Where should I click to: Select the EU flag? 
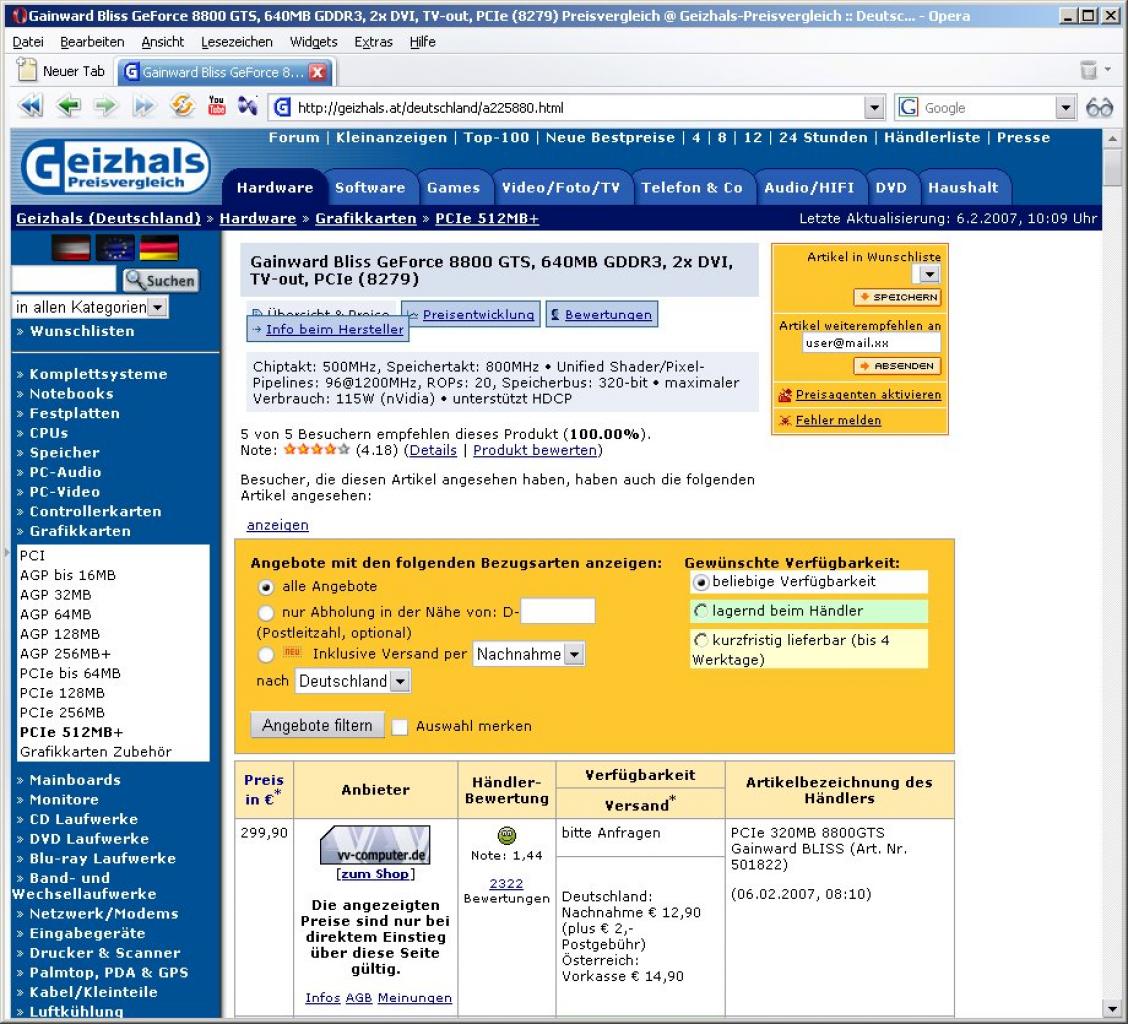(115, 248)
